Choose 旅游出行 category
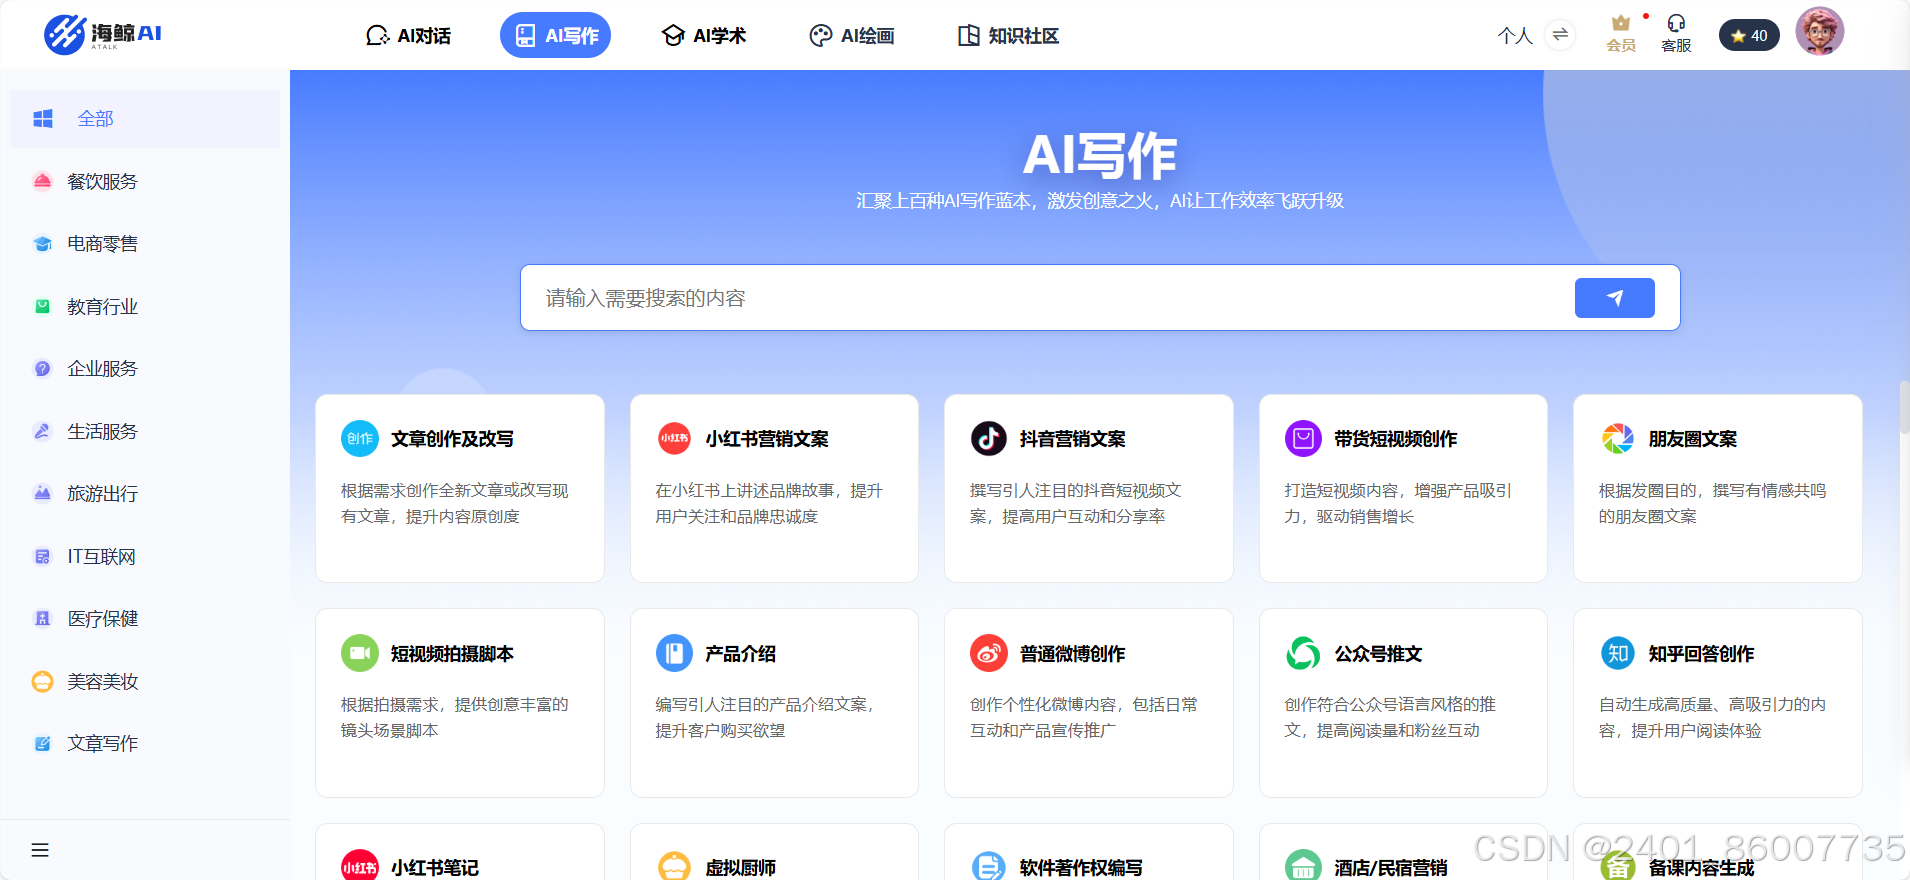 [145, 494]
